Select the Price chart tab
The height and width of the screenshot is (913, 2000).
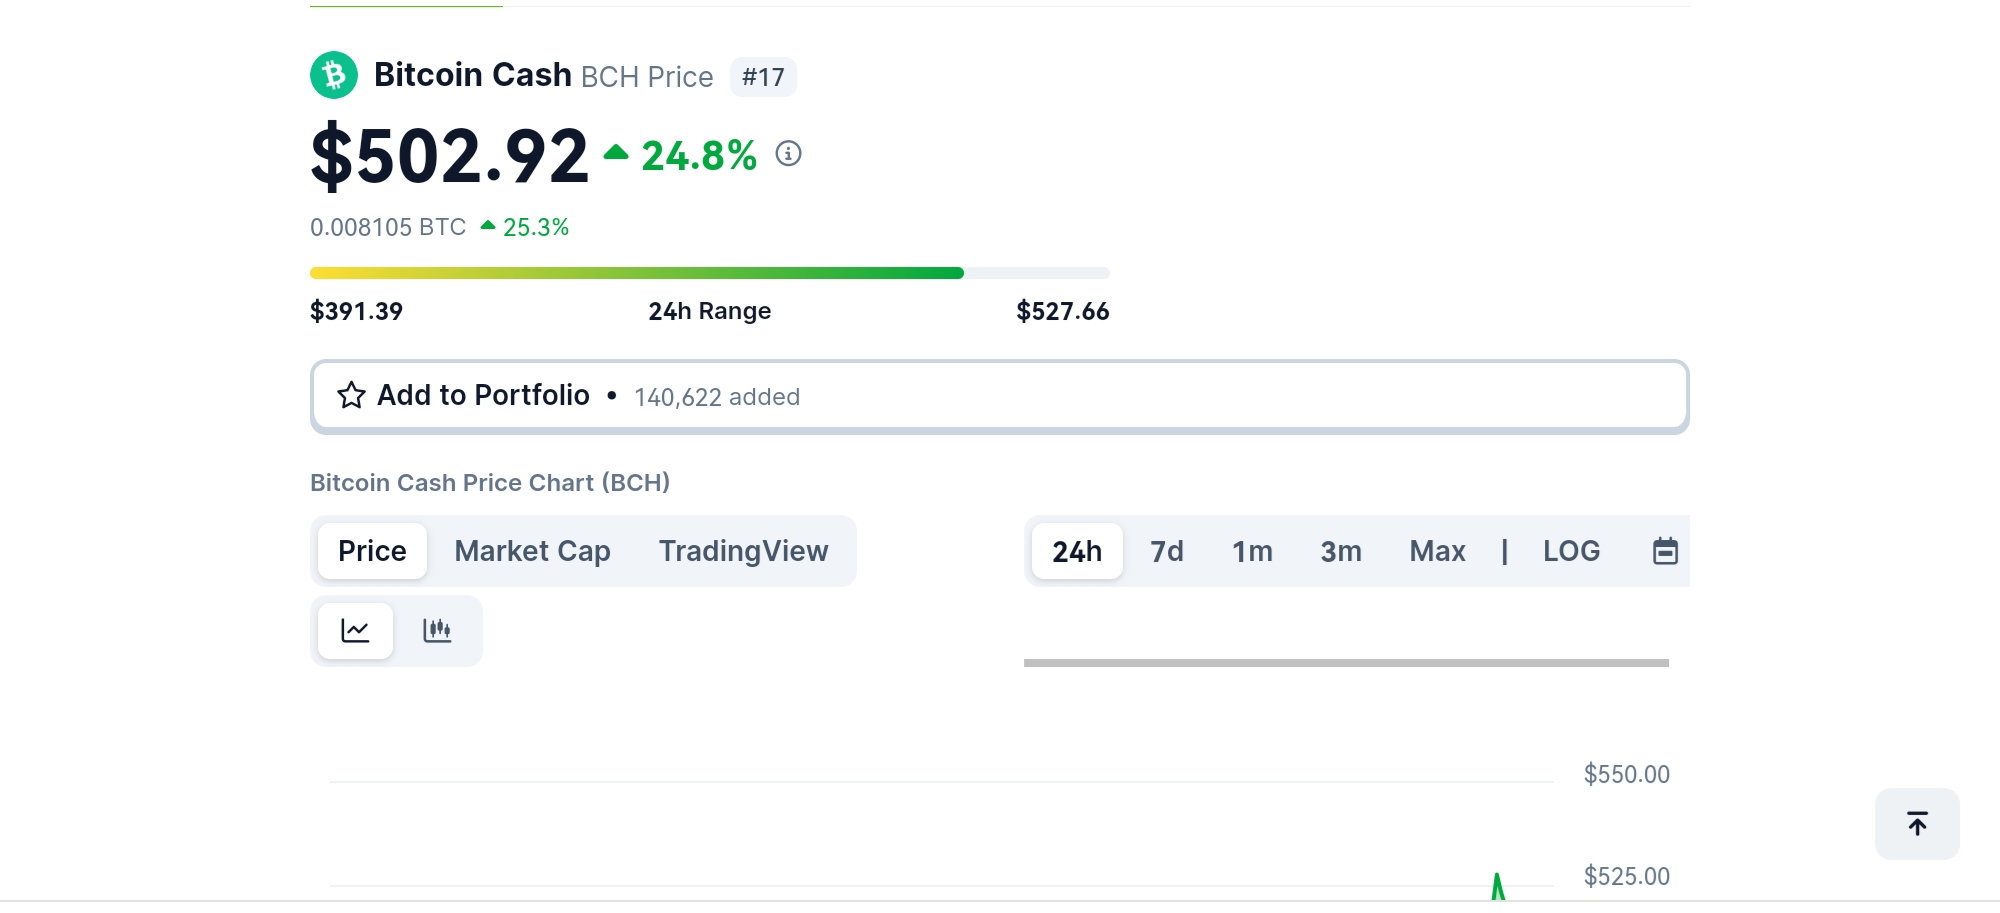click(372, 551)
